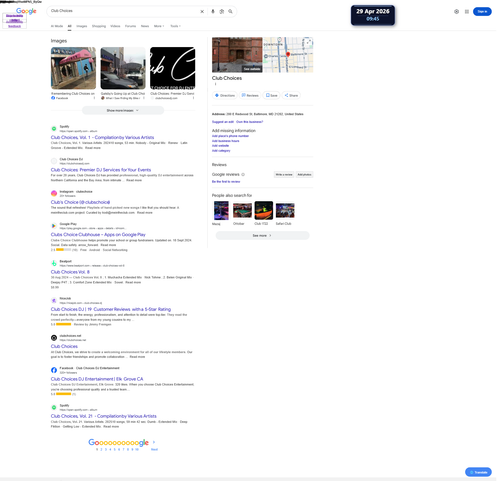Switch to News tab

pos(145,26)
